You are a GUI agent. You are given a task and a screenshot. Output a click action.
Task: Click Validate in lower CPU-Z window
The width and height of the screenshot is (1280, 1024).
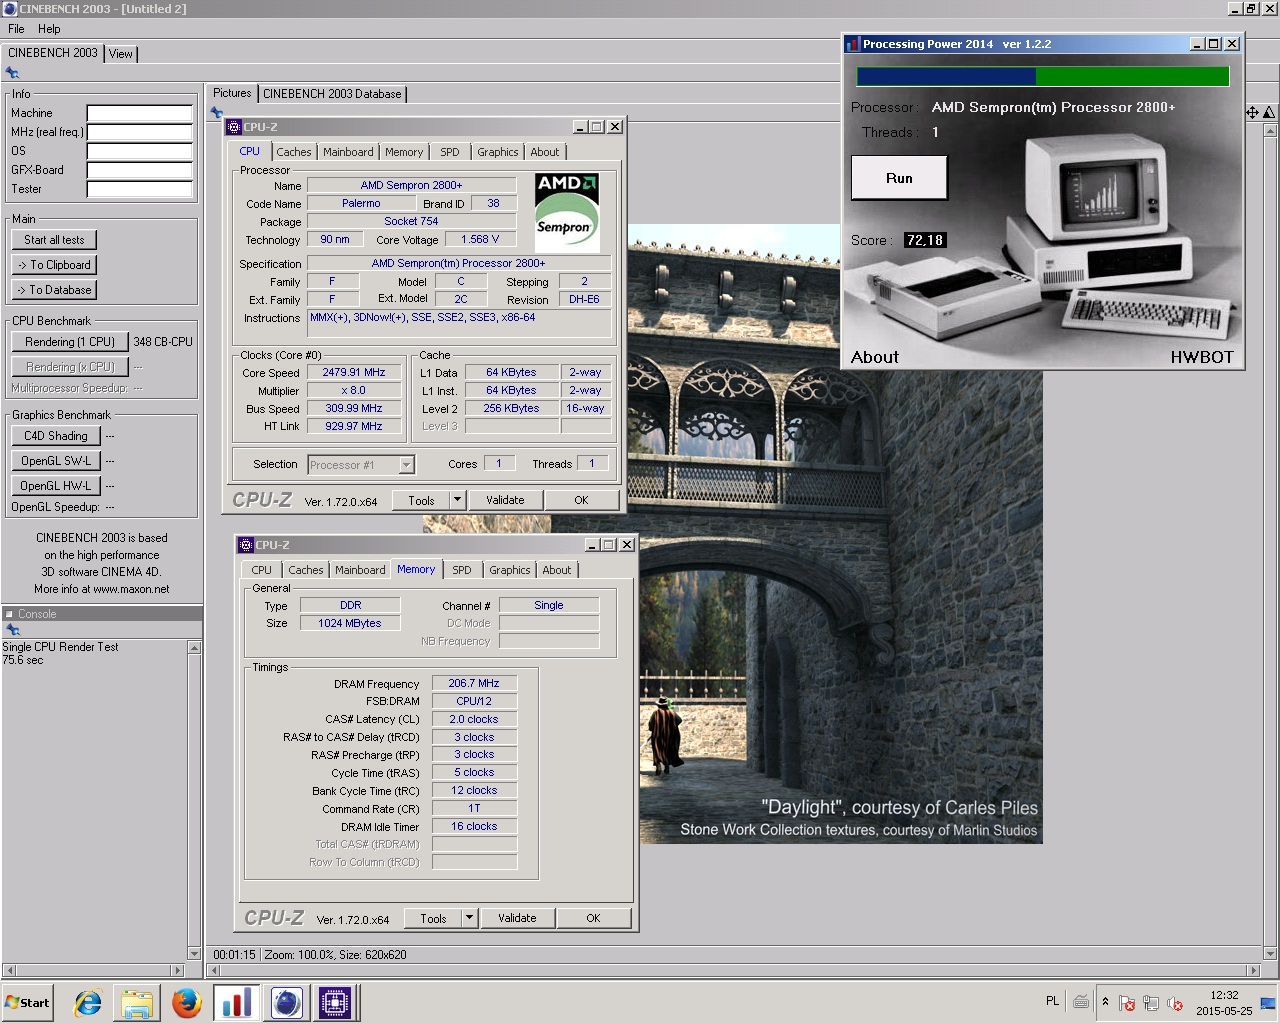pyautogui.click(x=517, y=918)
